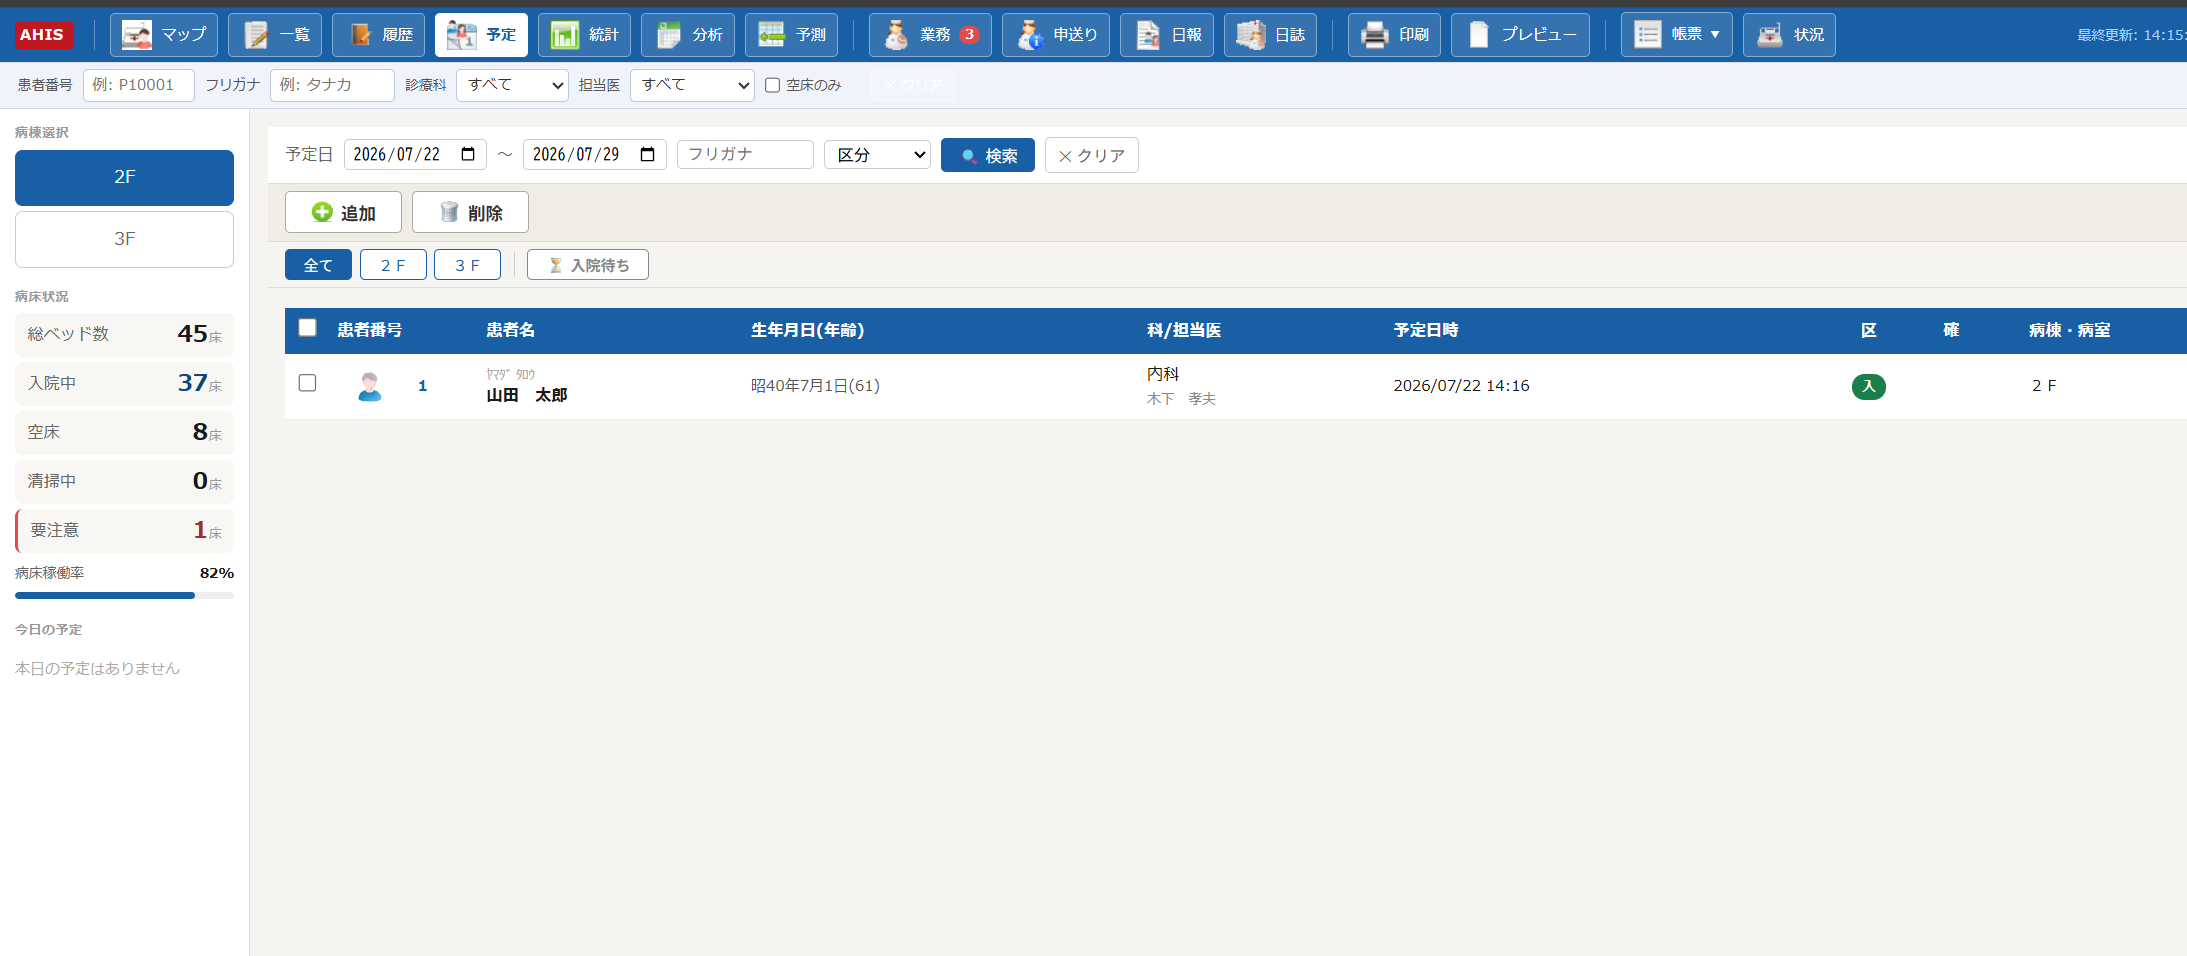Screen dimensions: 2187x956
Task: Focus the top フリガナ input (例: タナカ)
Action: click(x=332, y=85)
